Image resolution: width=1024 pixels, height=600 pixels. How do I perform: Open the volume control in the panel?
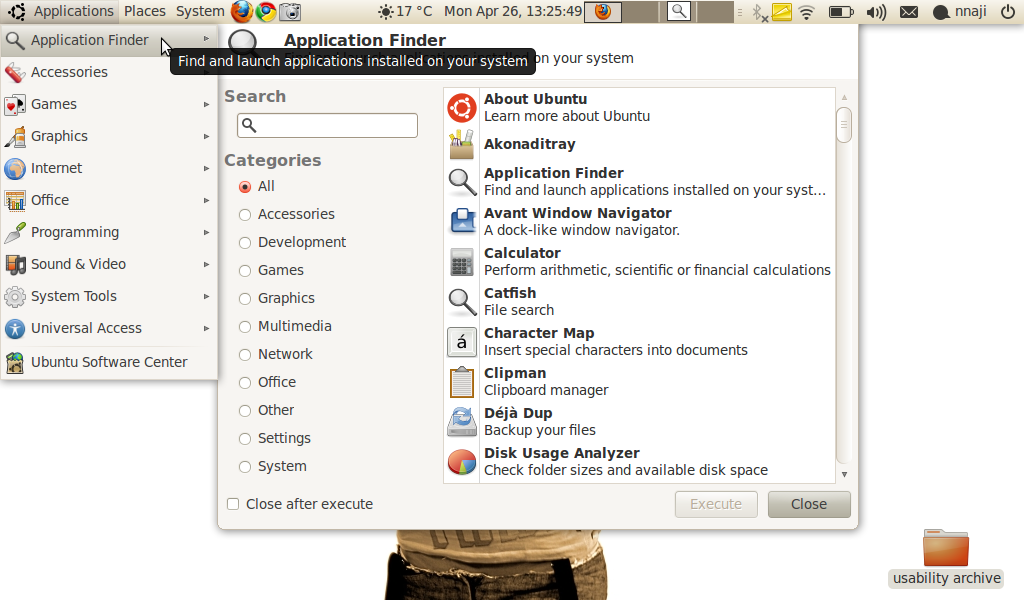click(x=876, y=12)
